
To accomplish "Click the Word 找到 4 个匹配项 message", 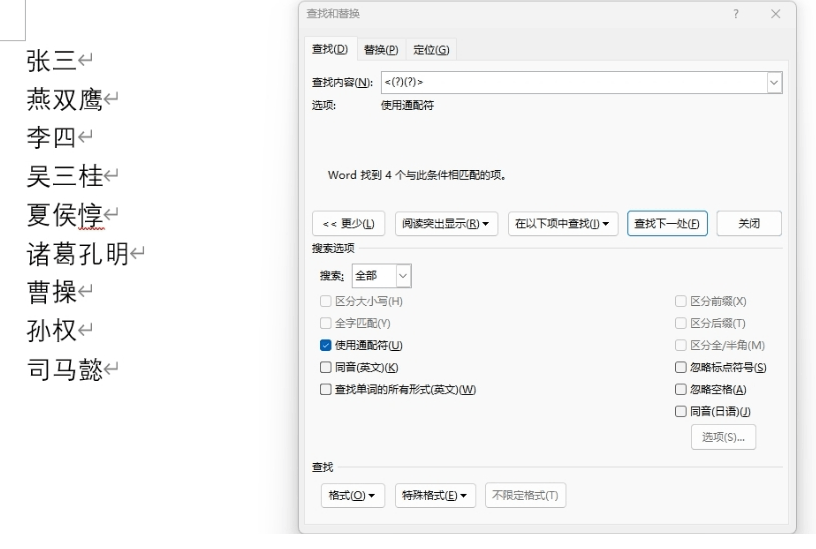I will pyautogui.click(x=417, y=175).
